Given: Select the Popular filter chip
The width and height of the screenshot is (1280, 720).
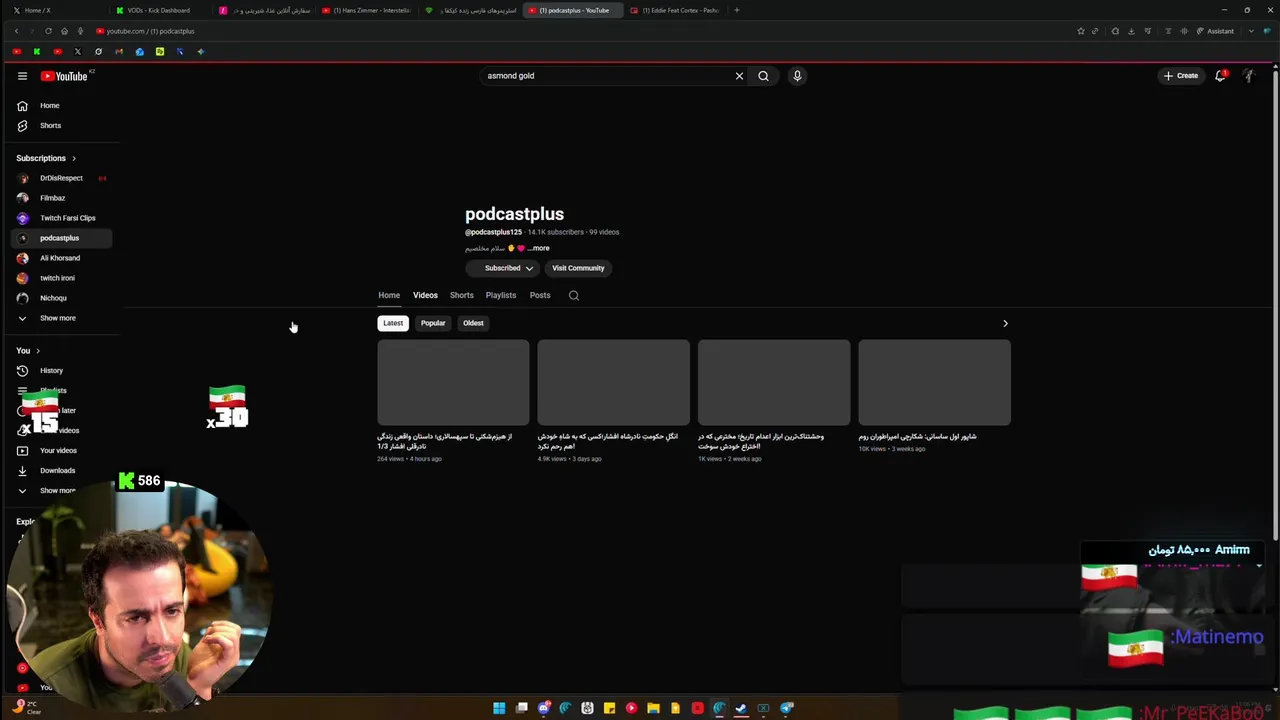Looking at the screenshot, I should tap(433, 323).
